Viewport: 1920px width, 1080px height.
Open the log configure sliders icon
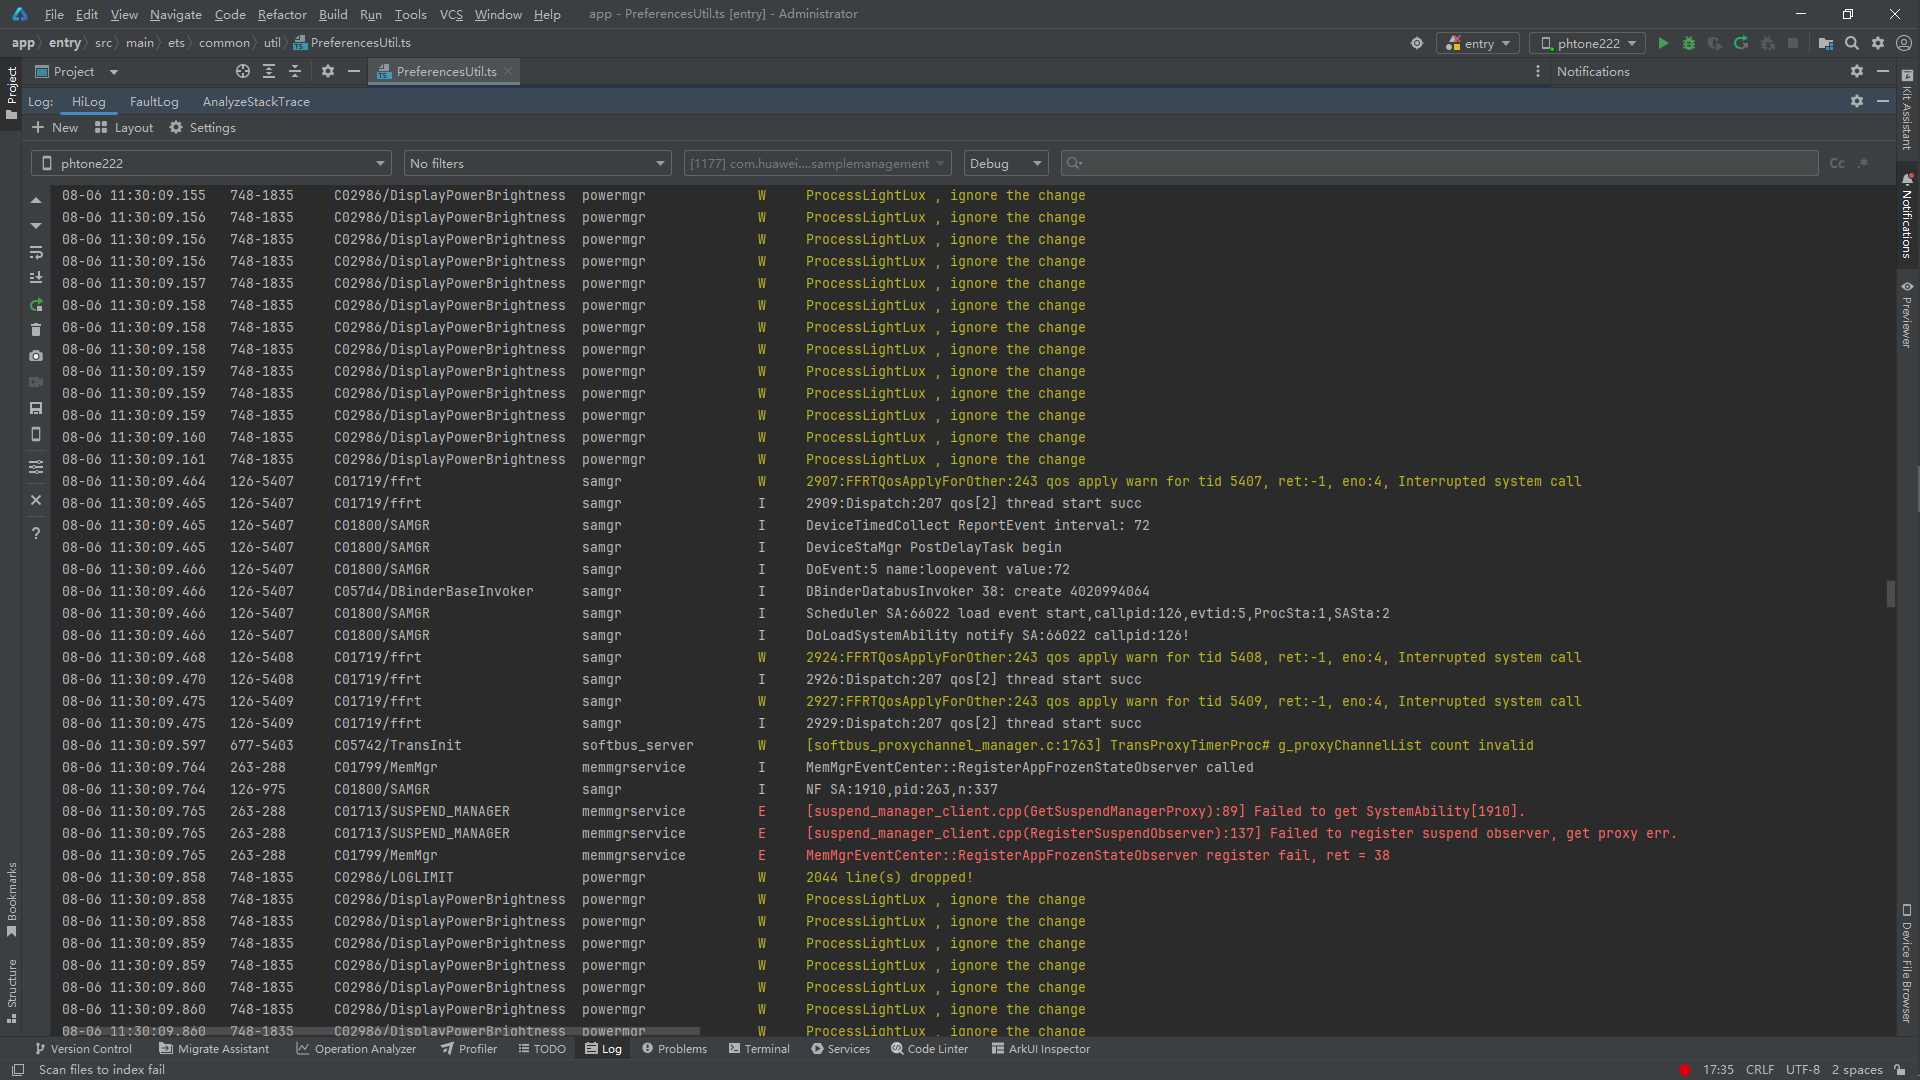[x=36, y=467]
